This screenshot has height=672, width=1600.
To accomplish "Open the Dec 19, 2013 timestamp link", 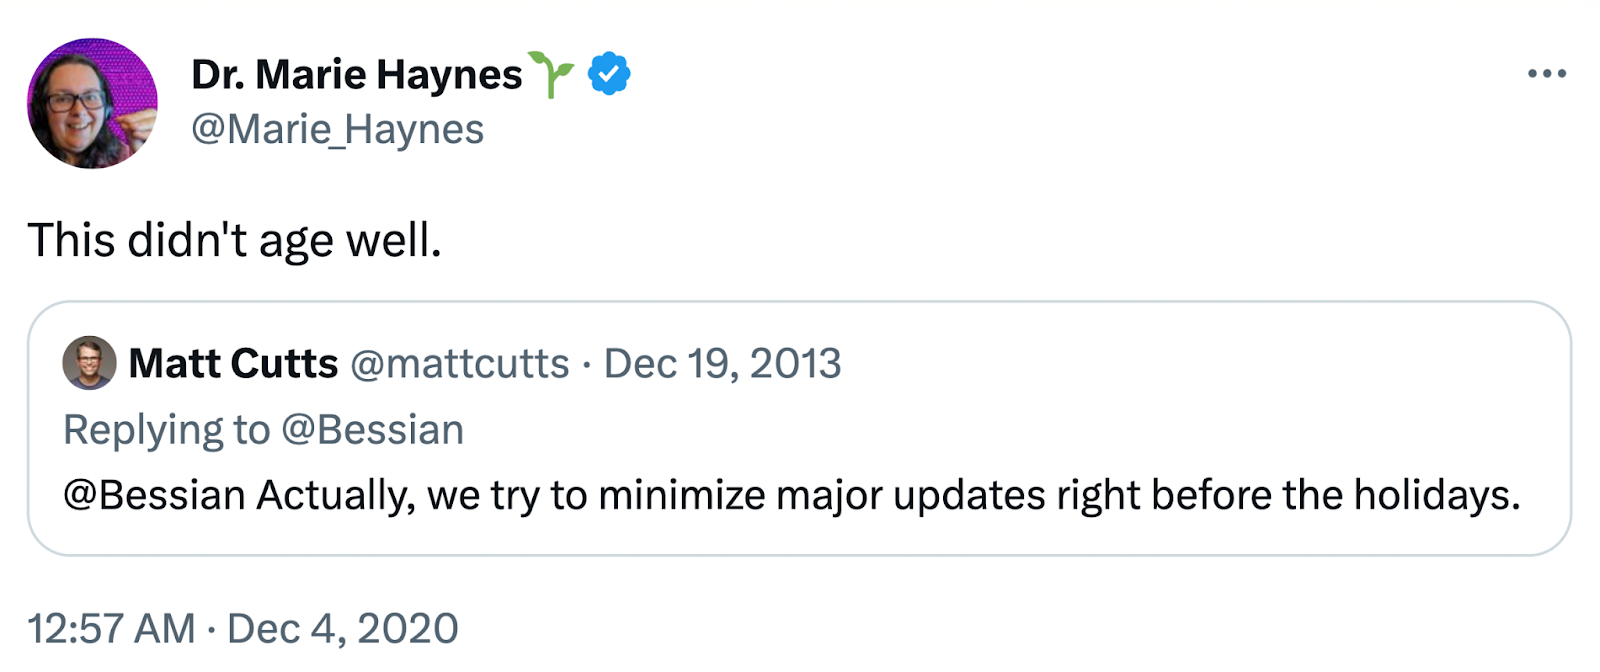I will (722, 365).
